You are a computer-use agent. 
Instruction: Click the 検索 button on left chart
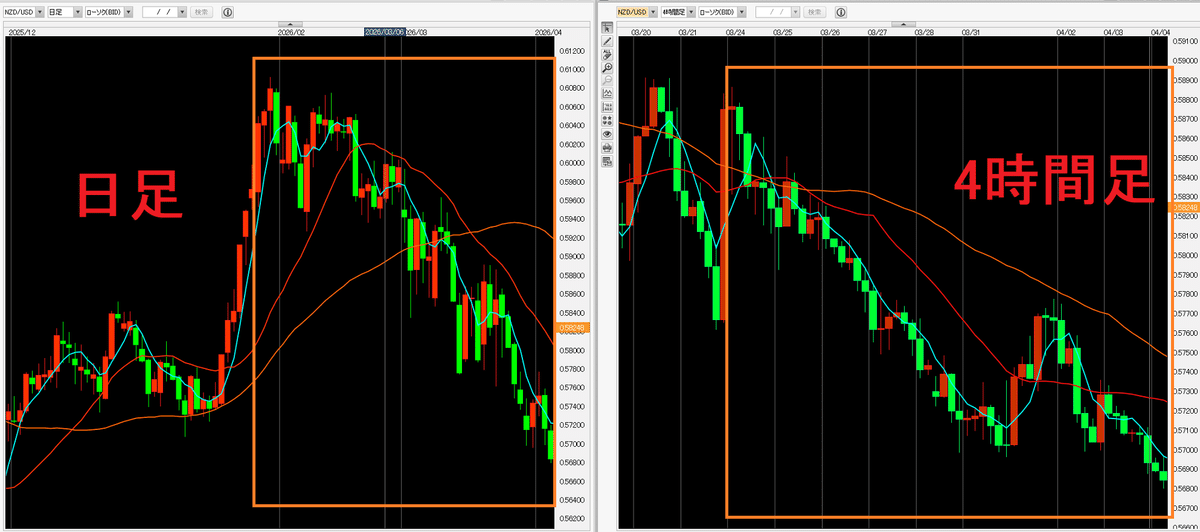[x=202, y=12]
